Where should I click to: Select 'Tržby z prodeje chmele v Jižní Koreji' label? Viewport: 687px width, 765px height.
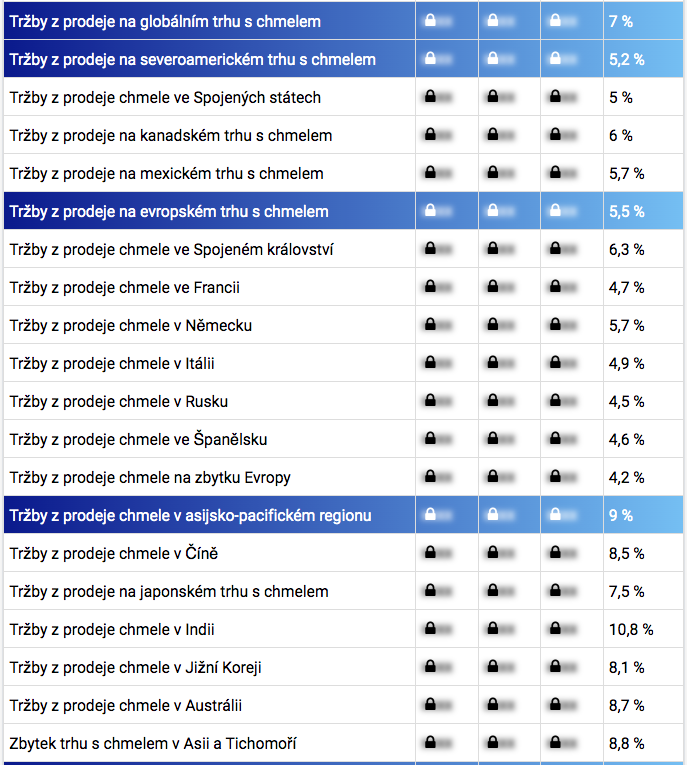pyautogui.click(x=136, y=667)
